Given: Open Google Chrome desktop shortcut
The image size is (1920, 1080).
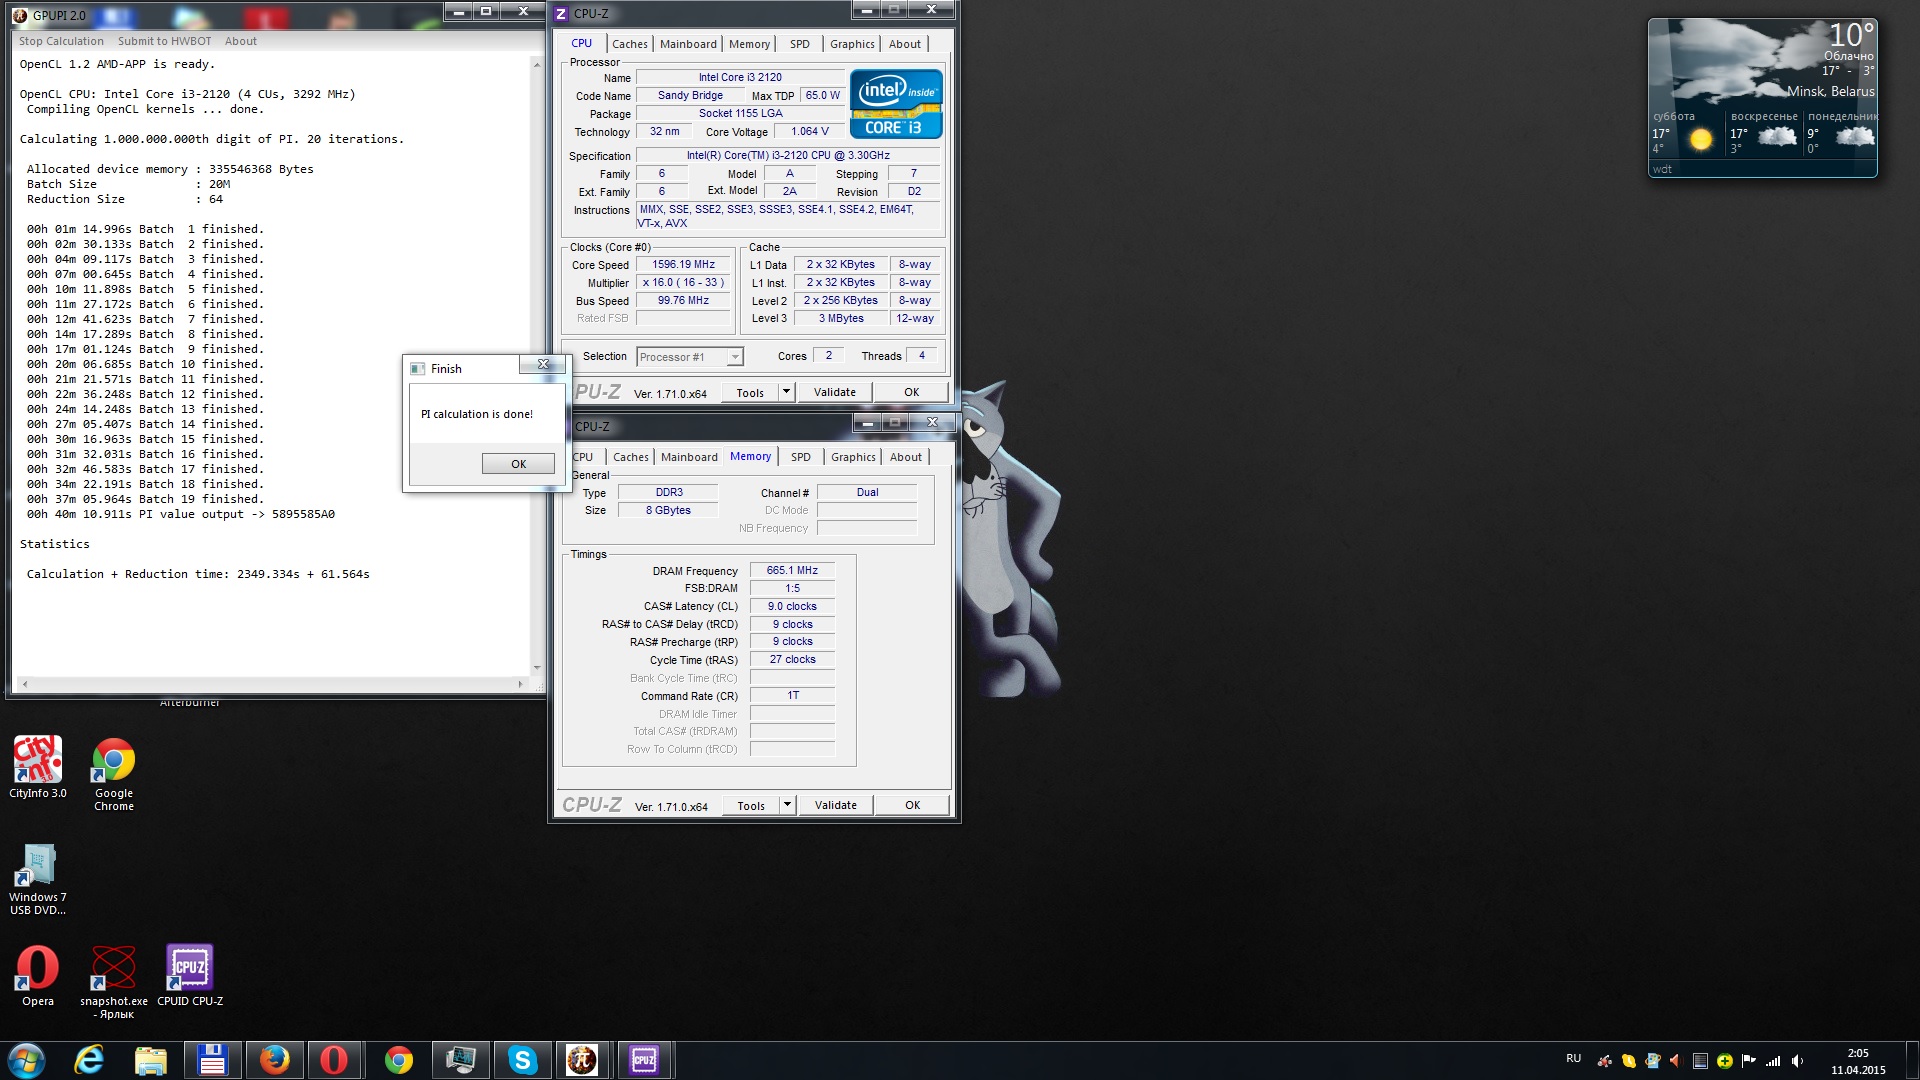Looking at the screenshot, I should (114, 774).
